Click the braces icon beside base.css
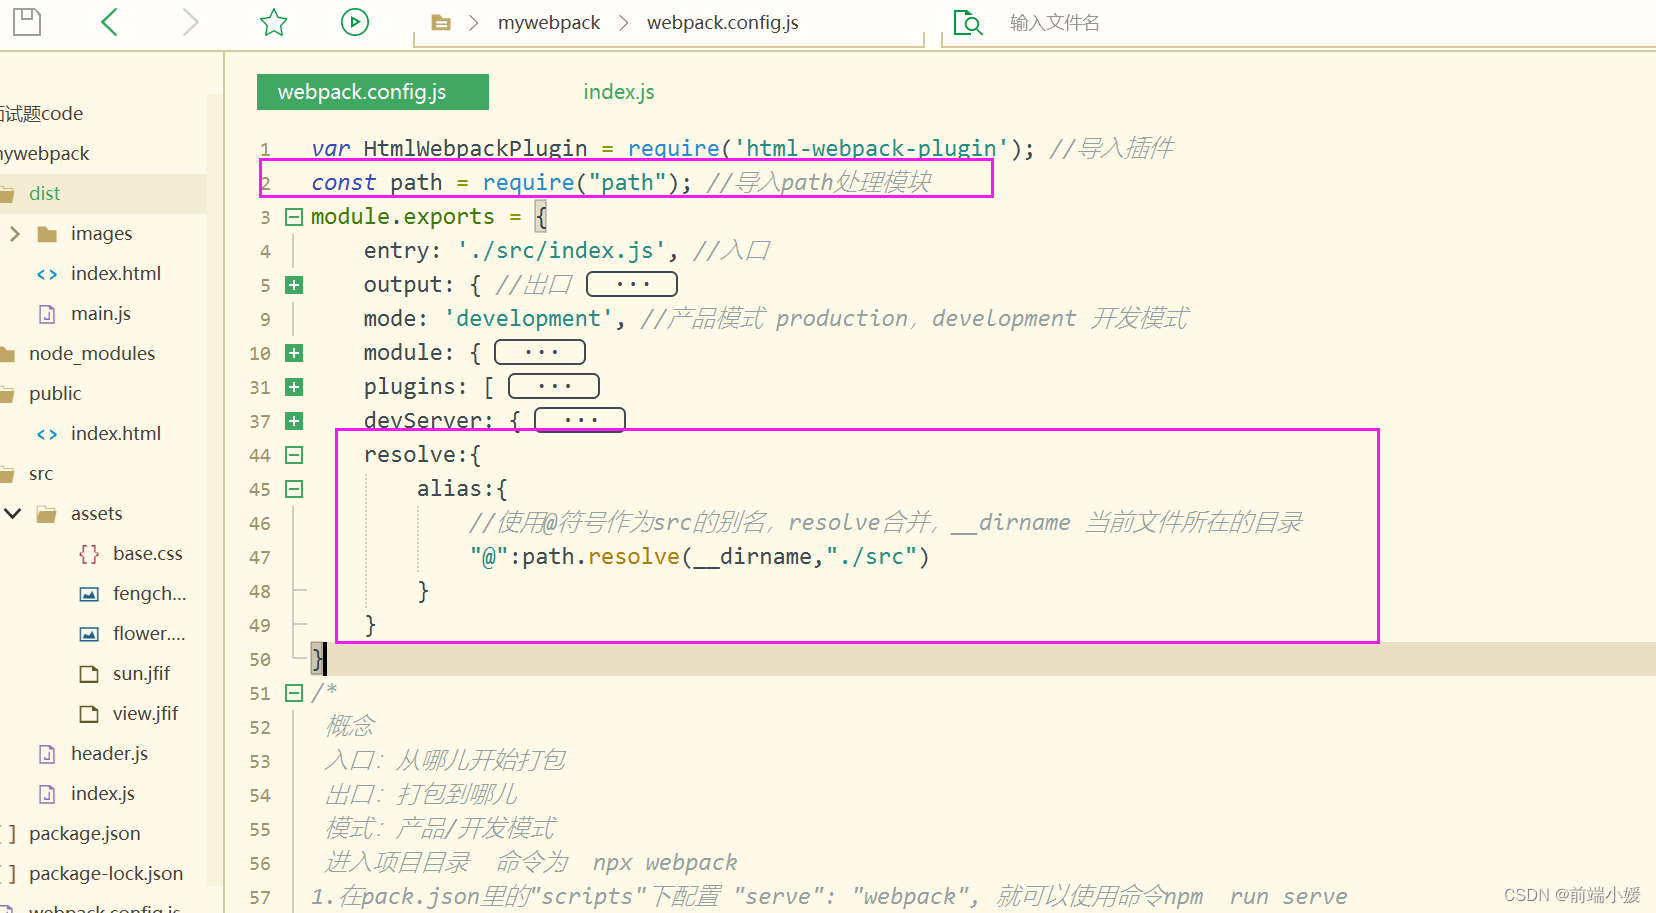The image size is (1656, 913). point(89,553)
